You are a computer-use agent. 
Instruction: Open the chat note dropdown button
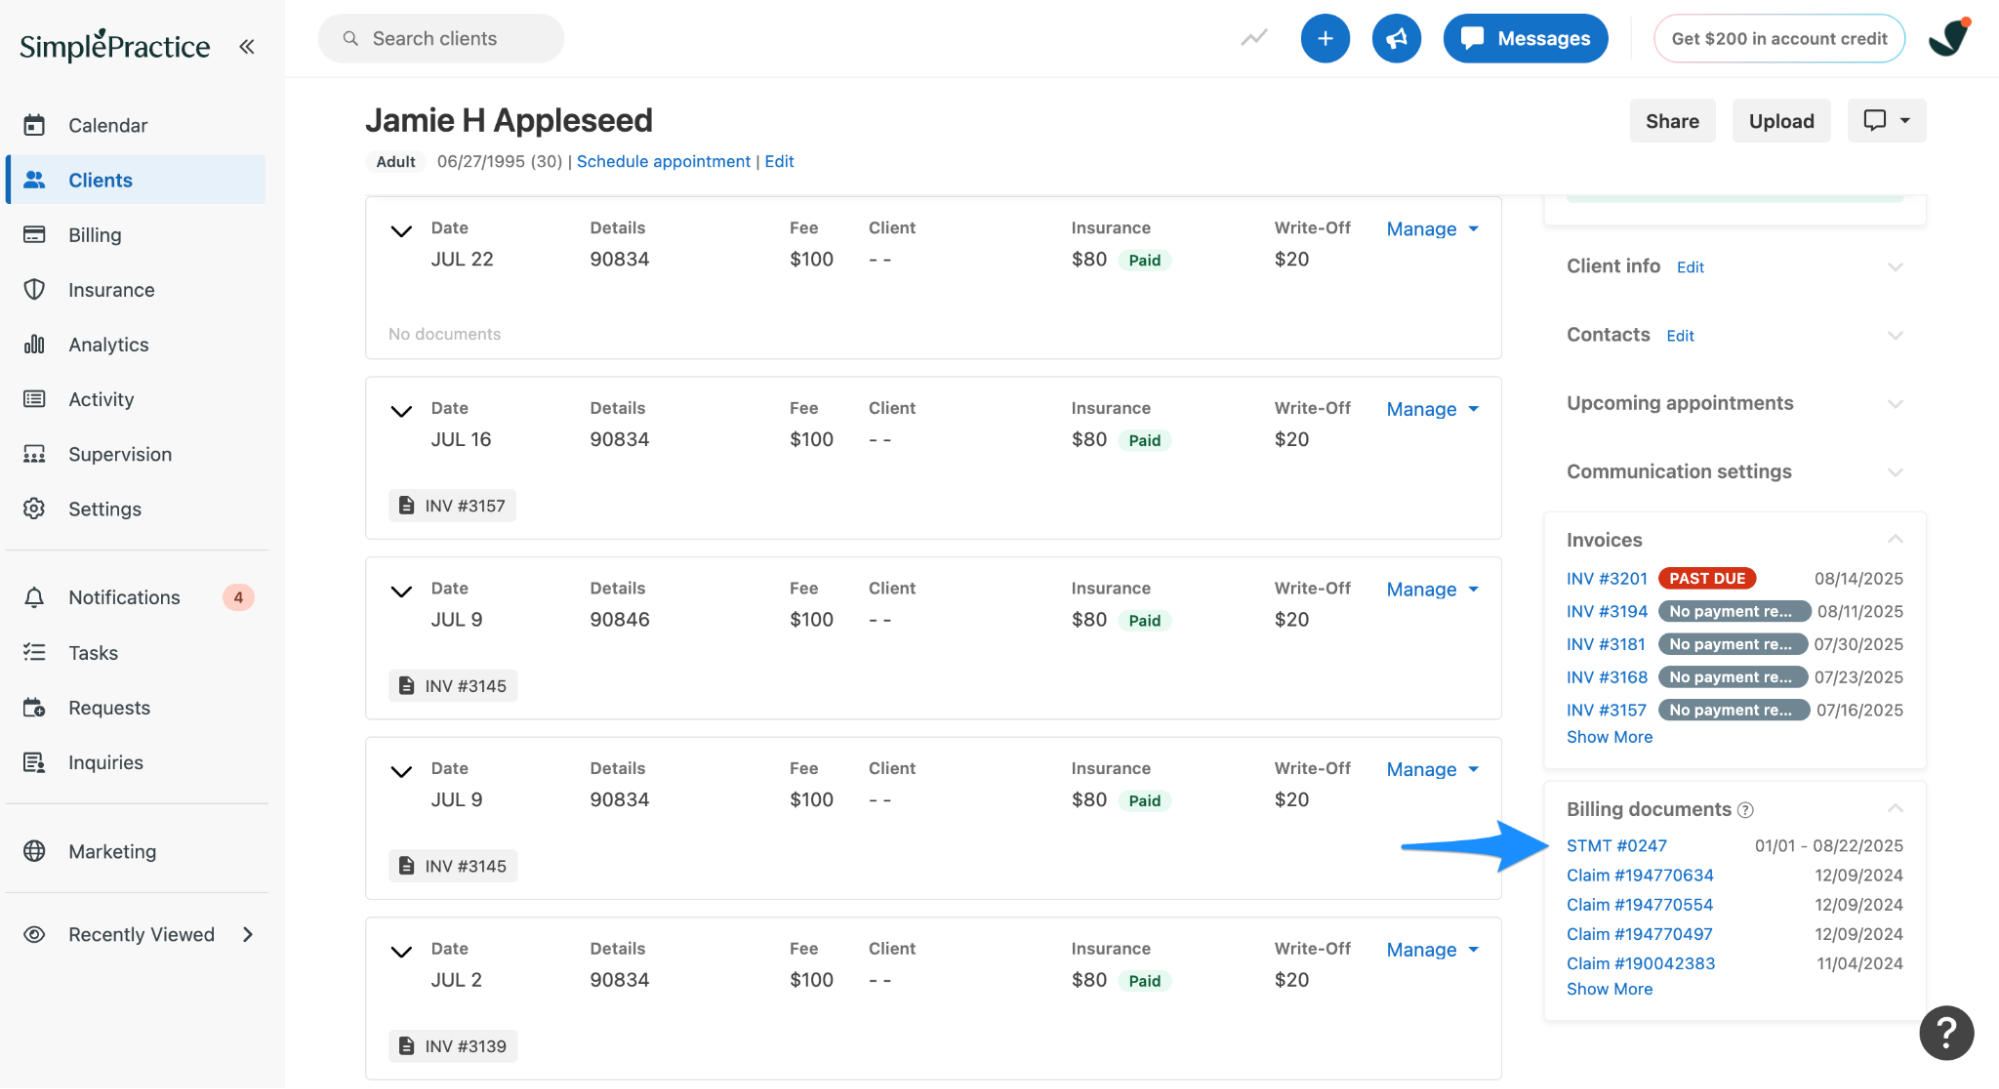(1886, 121)
